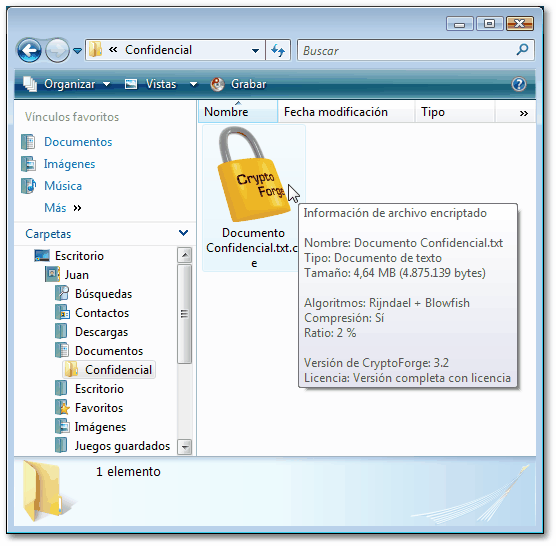Click the Documentos icon in favorites
This screenshot has height=546, width=556.
pyautogui.click(x=28, y=142)
